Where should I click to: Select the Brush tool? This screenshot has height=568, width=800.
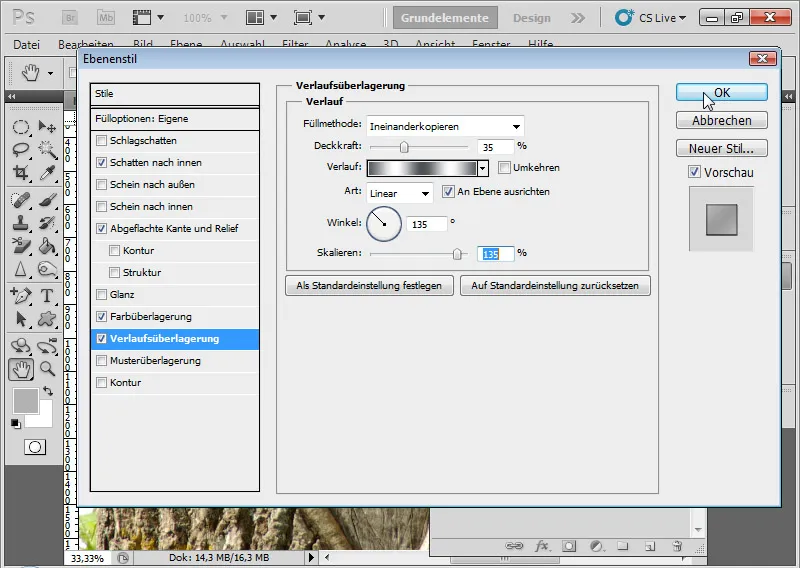(47, 200)
